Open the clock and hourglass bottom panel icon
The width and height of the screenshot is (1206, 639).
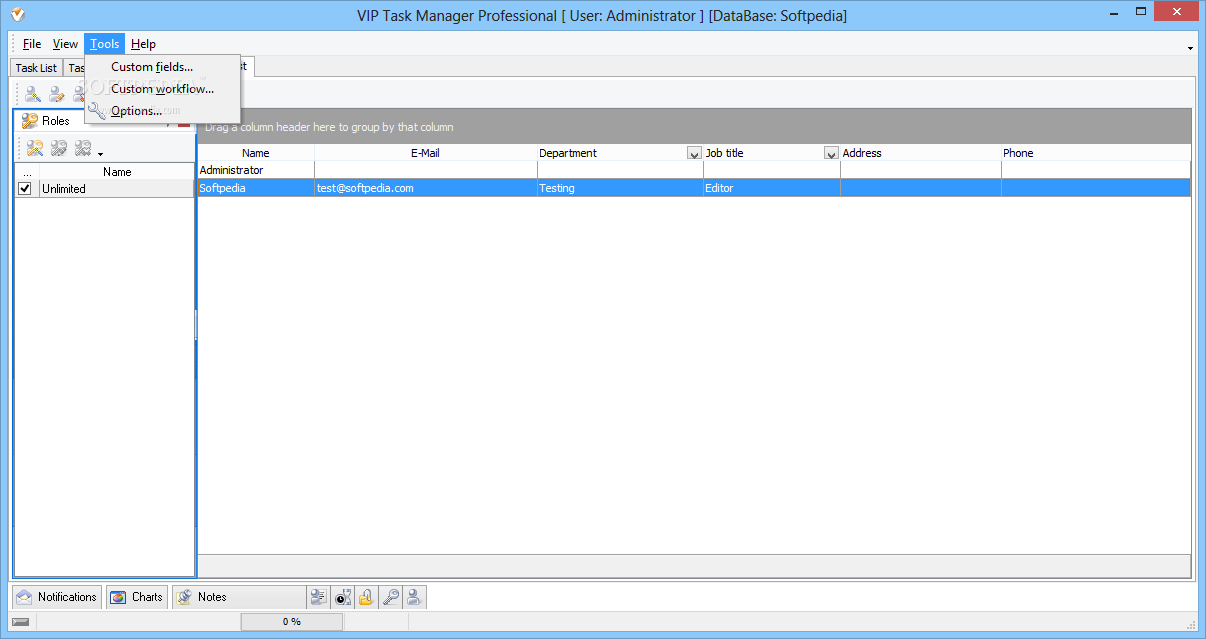click(343, 597)
